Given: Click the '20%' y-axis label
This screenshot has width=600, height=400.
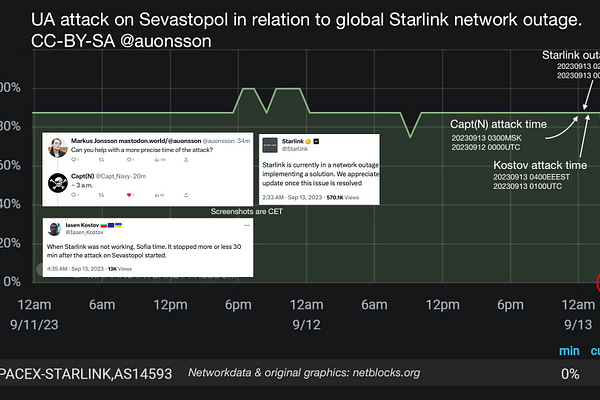Looking at the screenshot, I should coord(10,243).
